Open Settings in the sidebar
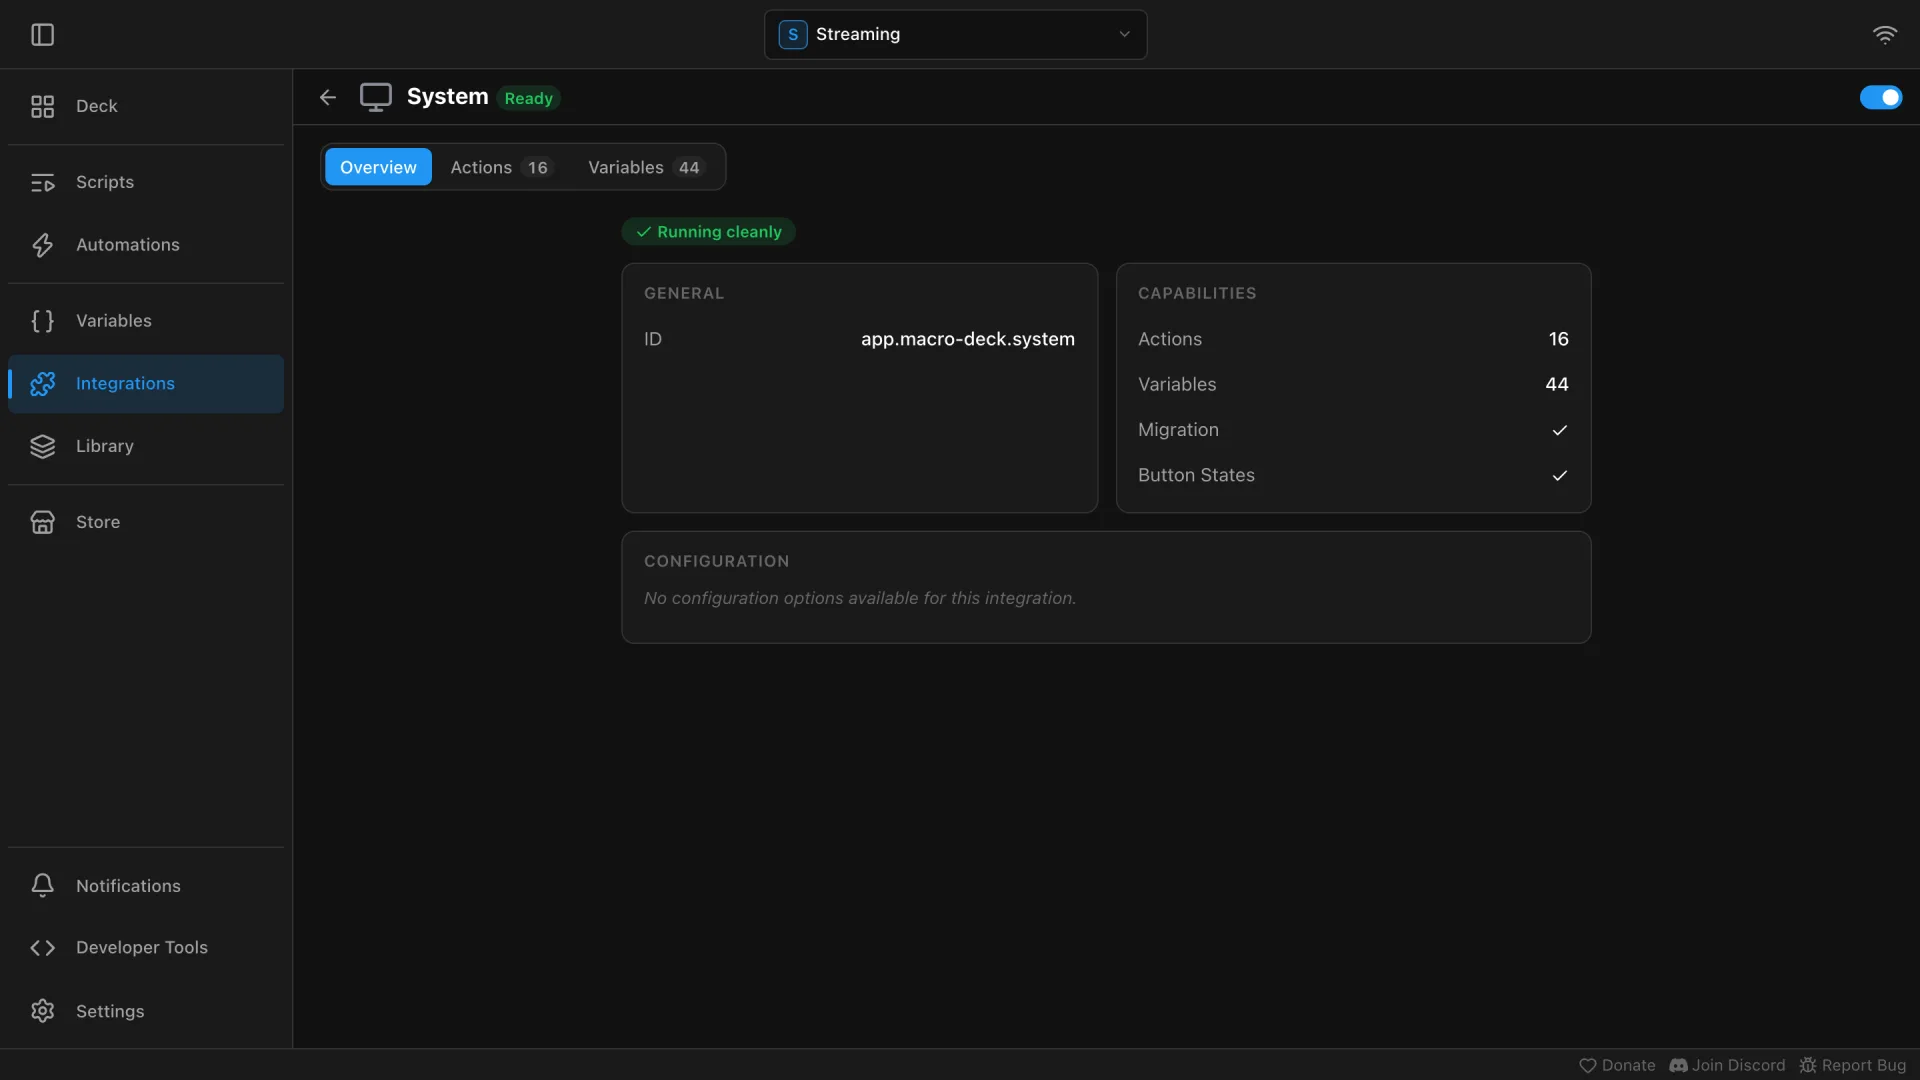 (x=146, y=1011)
